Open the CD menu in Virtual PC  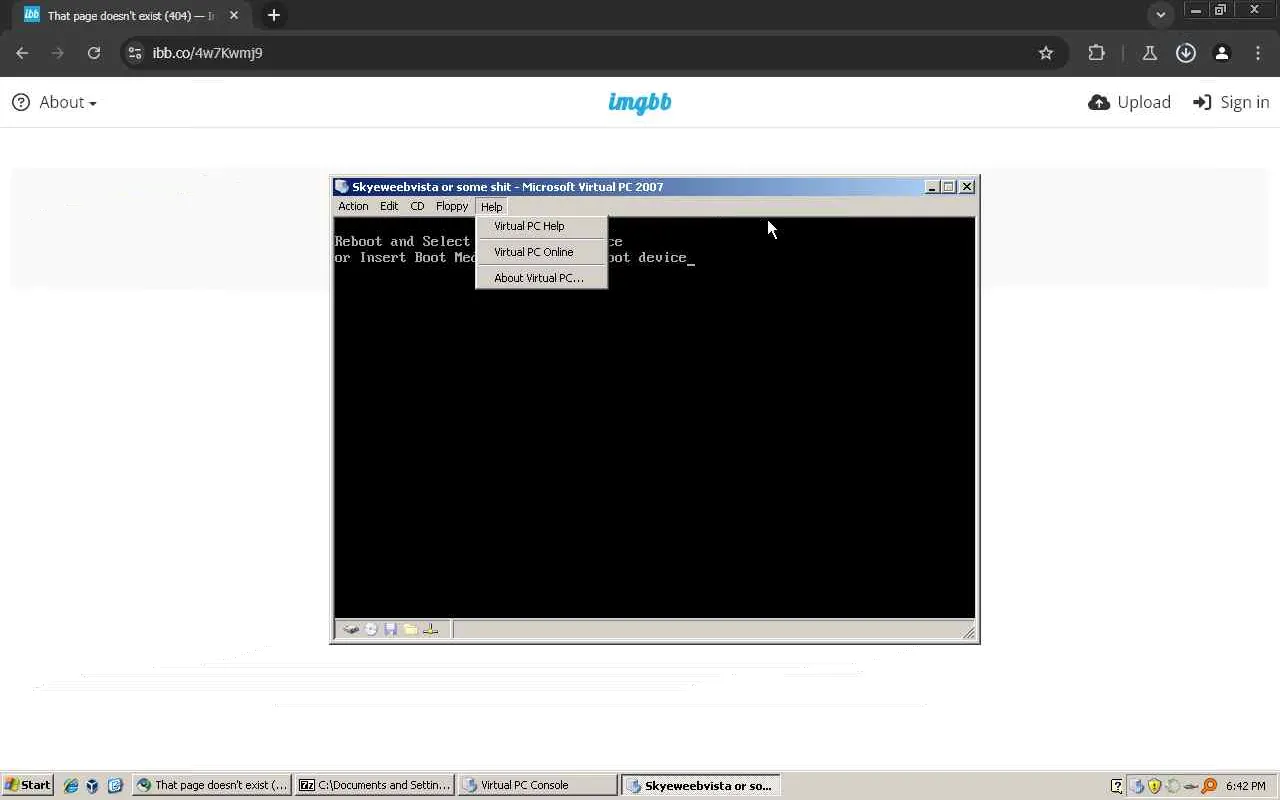coord(417,206)
